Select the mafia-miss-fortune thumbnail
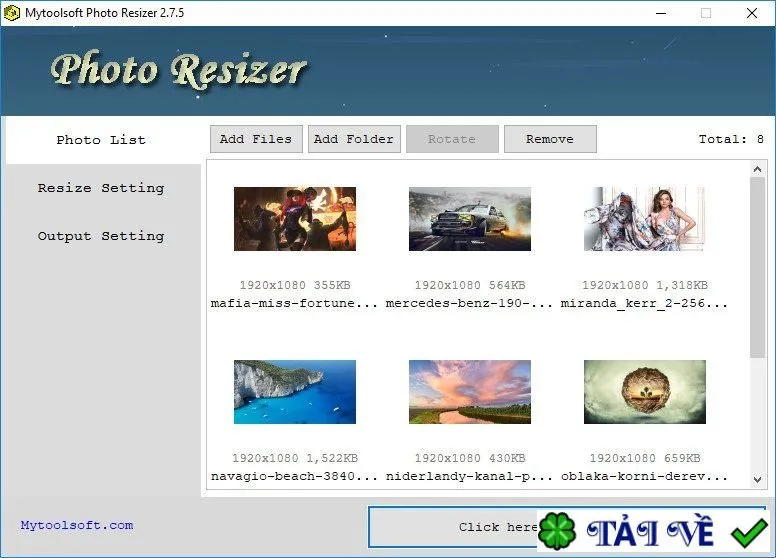Image resolution: width=776 pixels, height=558 pixels. click(x=294, y=219)
